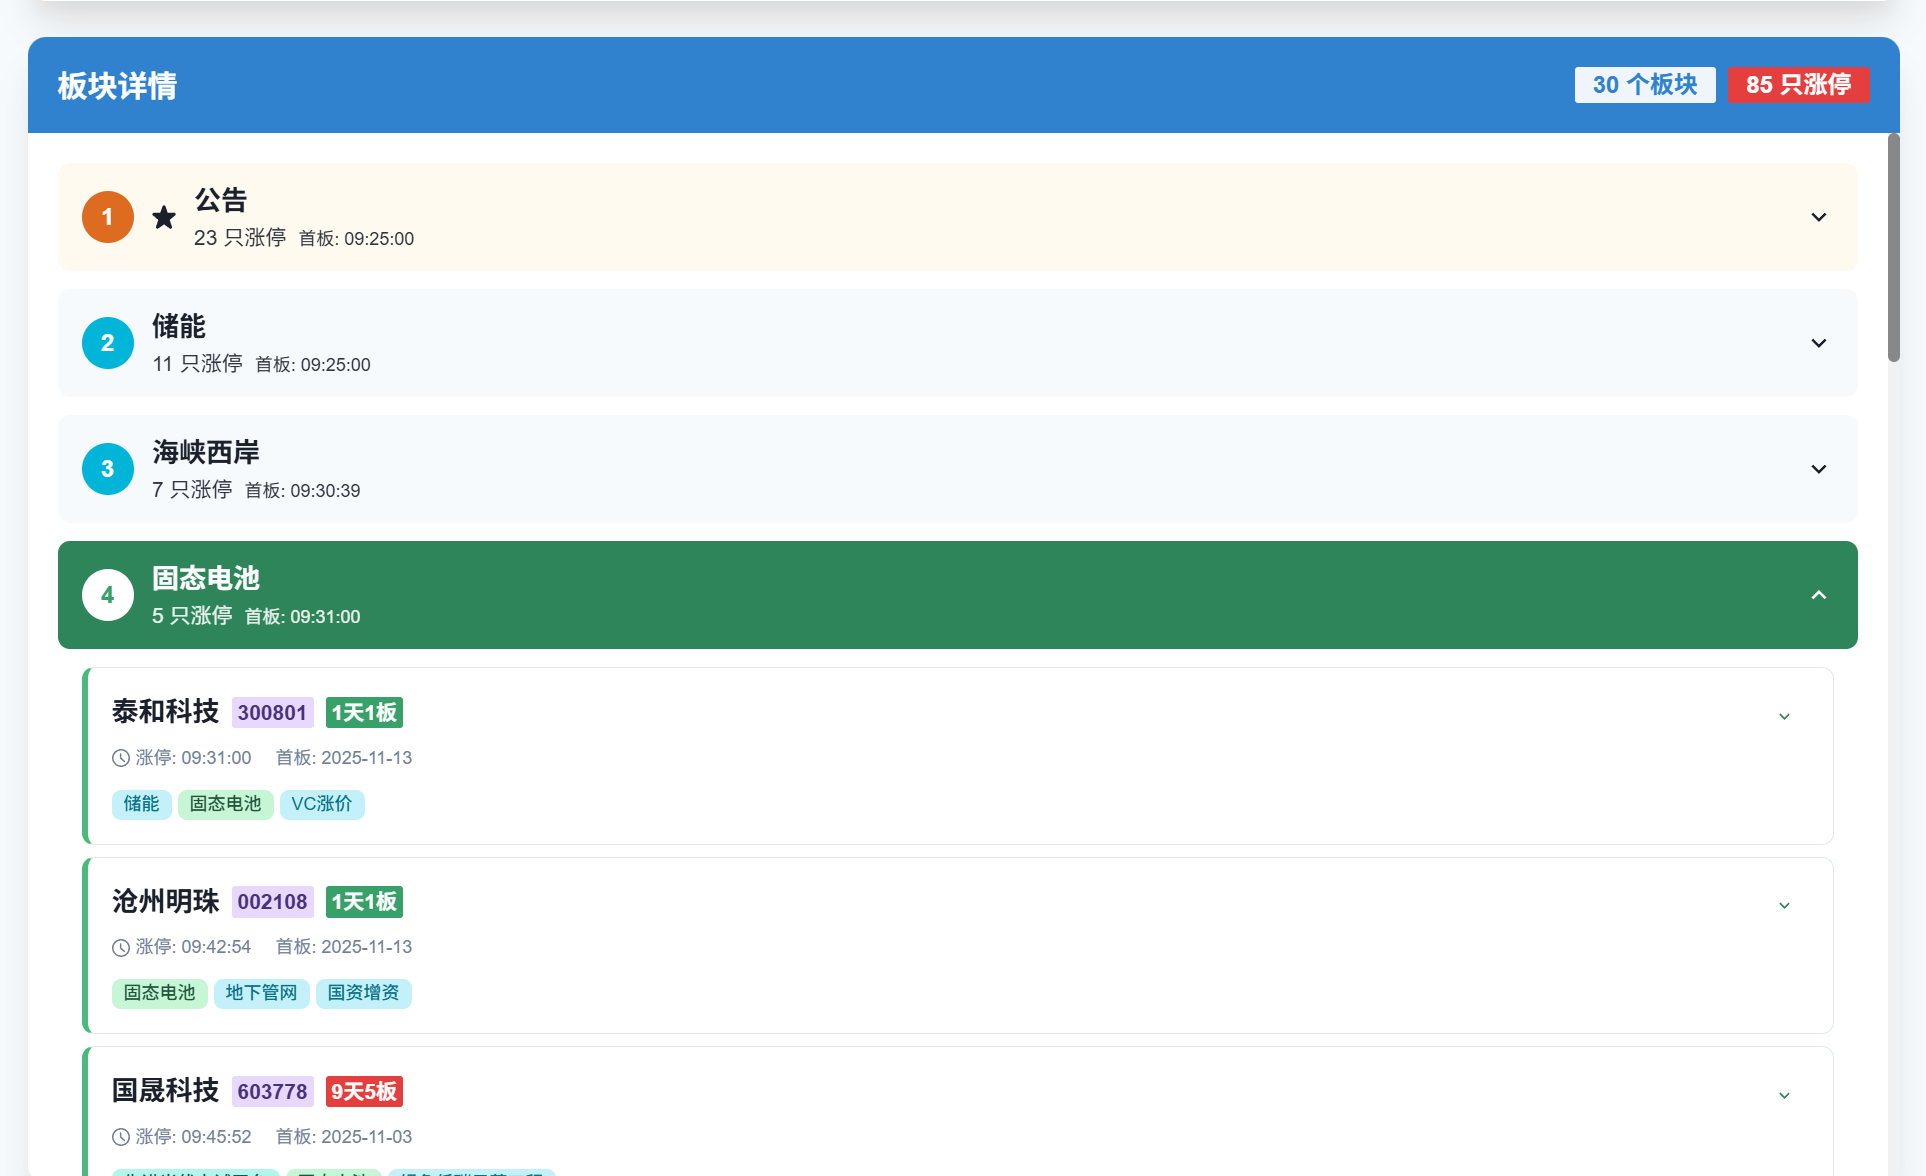Image resolution: width=1926 pixels, height=1176 pixels.
Task: Click the 30 个板块 badge
Action: pos(1644,85)
